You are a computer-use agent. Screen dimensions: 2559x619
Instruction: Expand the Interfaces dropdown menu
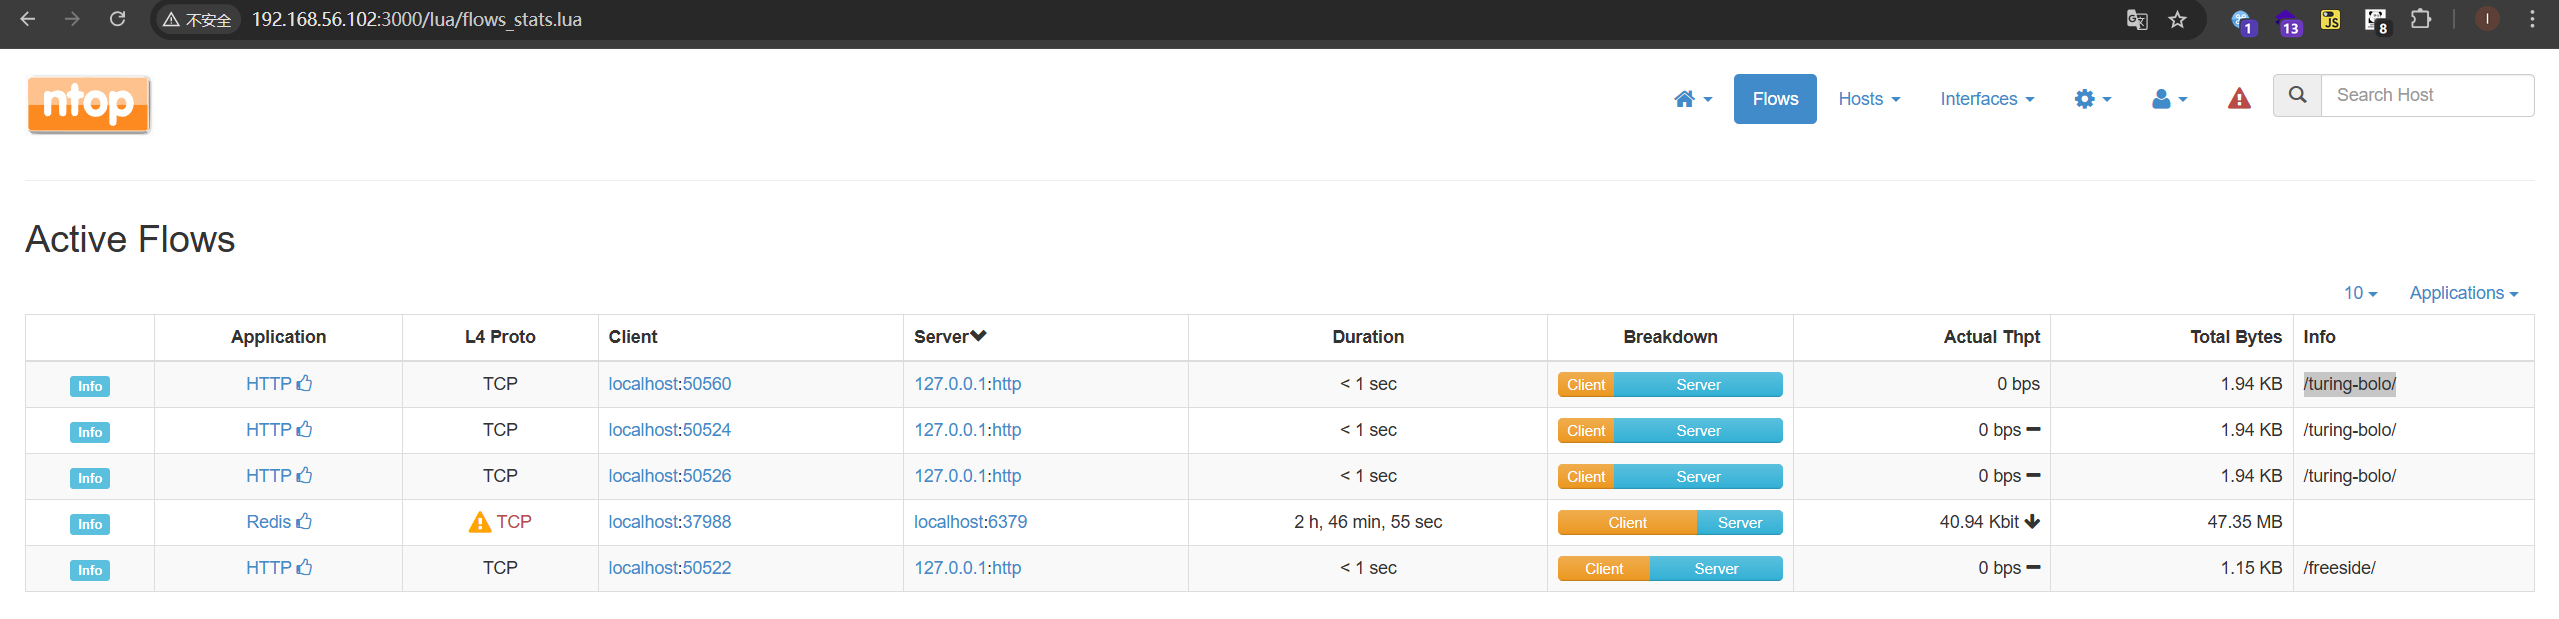[x=1986, y=99]
